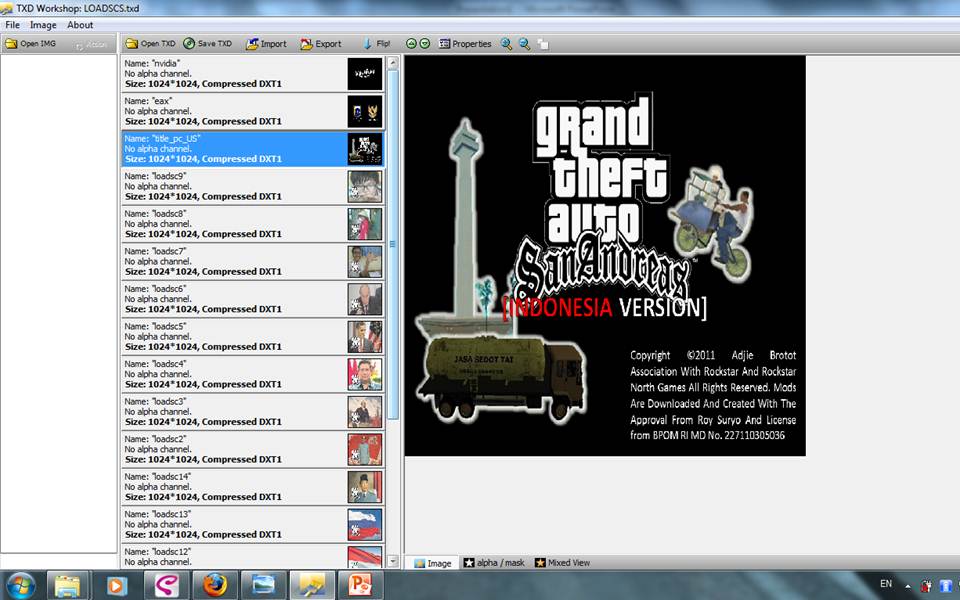Select the "loadsc13" texture entry

(x=253, y=525)
